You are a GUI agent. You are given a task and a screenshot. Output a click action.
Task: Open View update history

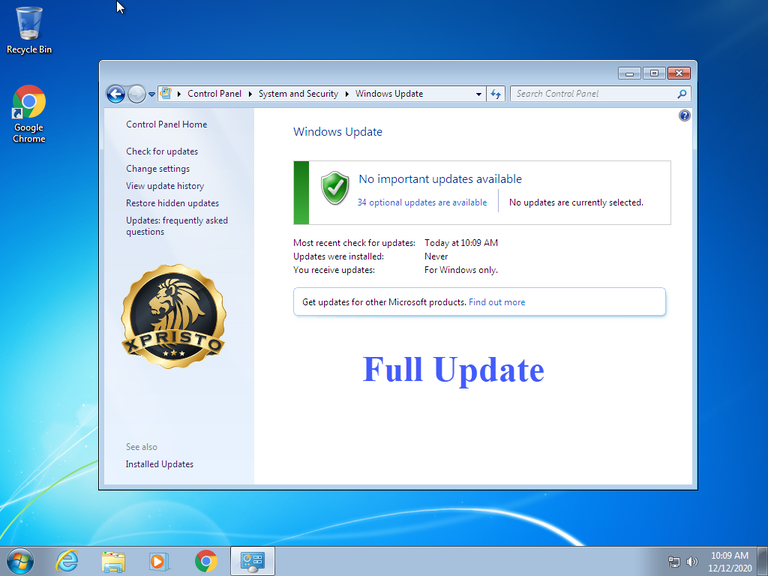[x=165, y=186]
